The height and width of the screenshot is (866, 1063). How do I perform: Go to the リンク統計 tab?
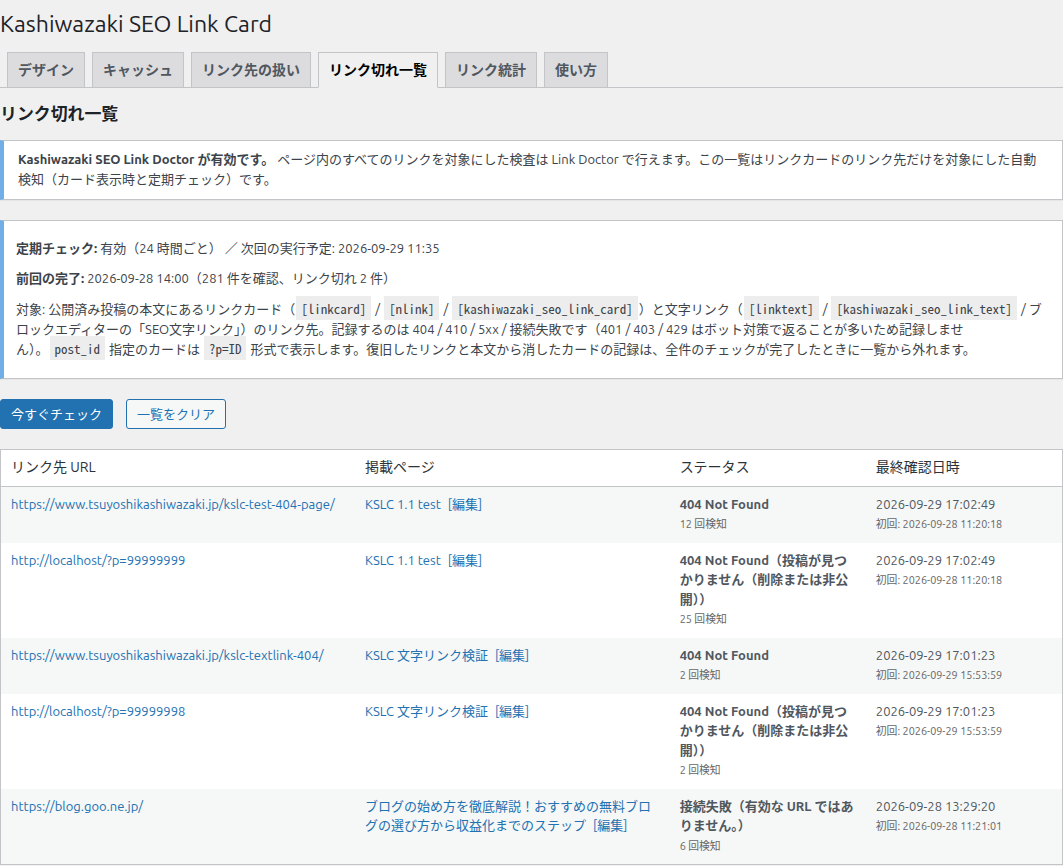click(491, 70)
